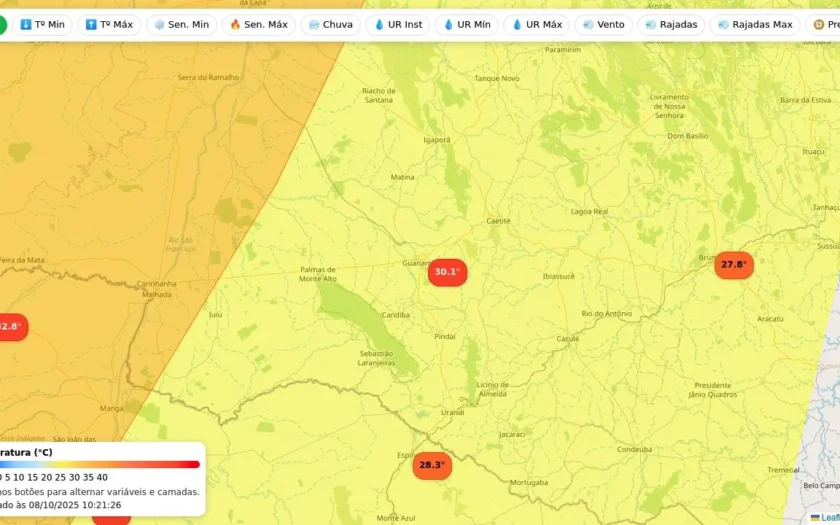Click the Licínio de Almeida label

[492, 389]
